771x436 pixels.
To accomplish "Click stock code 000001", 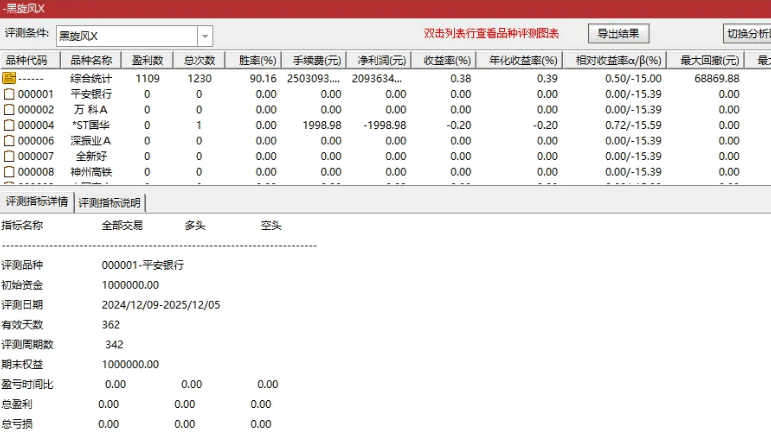I will click(x=36, y=94).
